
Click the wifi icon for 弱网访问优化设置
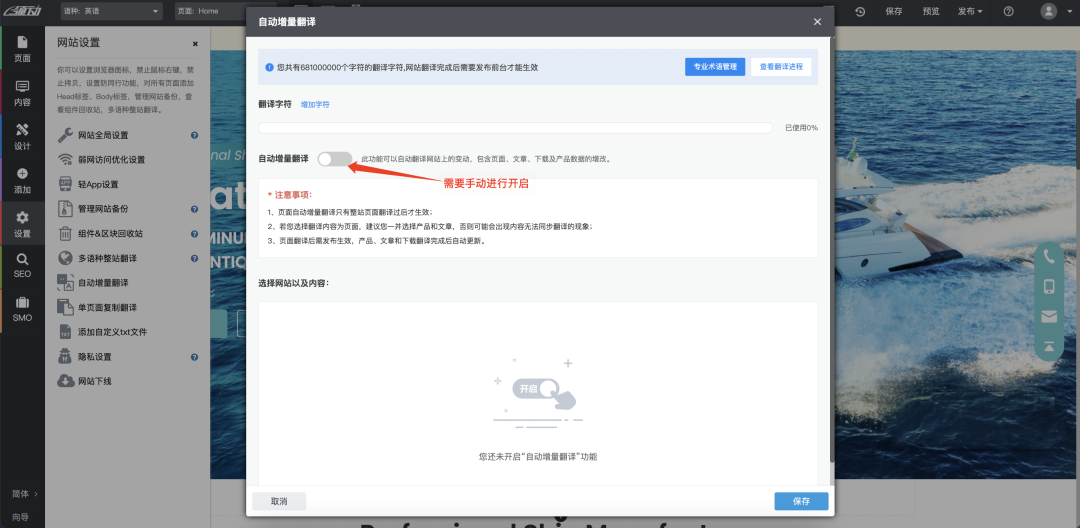pyautogui.click(x=65, y=160)
